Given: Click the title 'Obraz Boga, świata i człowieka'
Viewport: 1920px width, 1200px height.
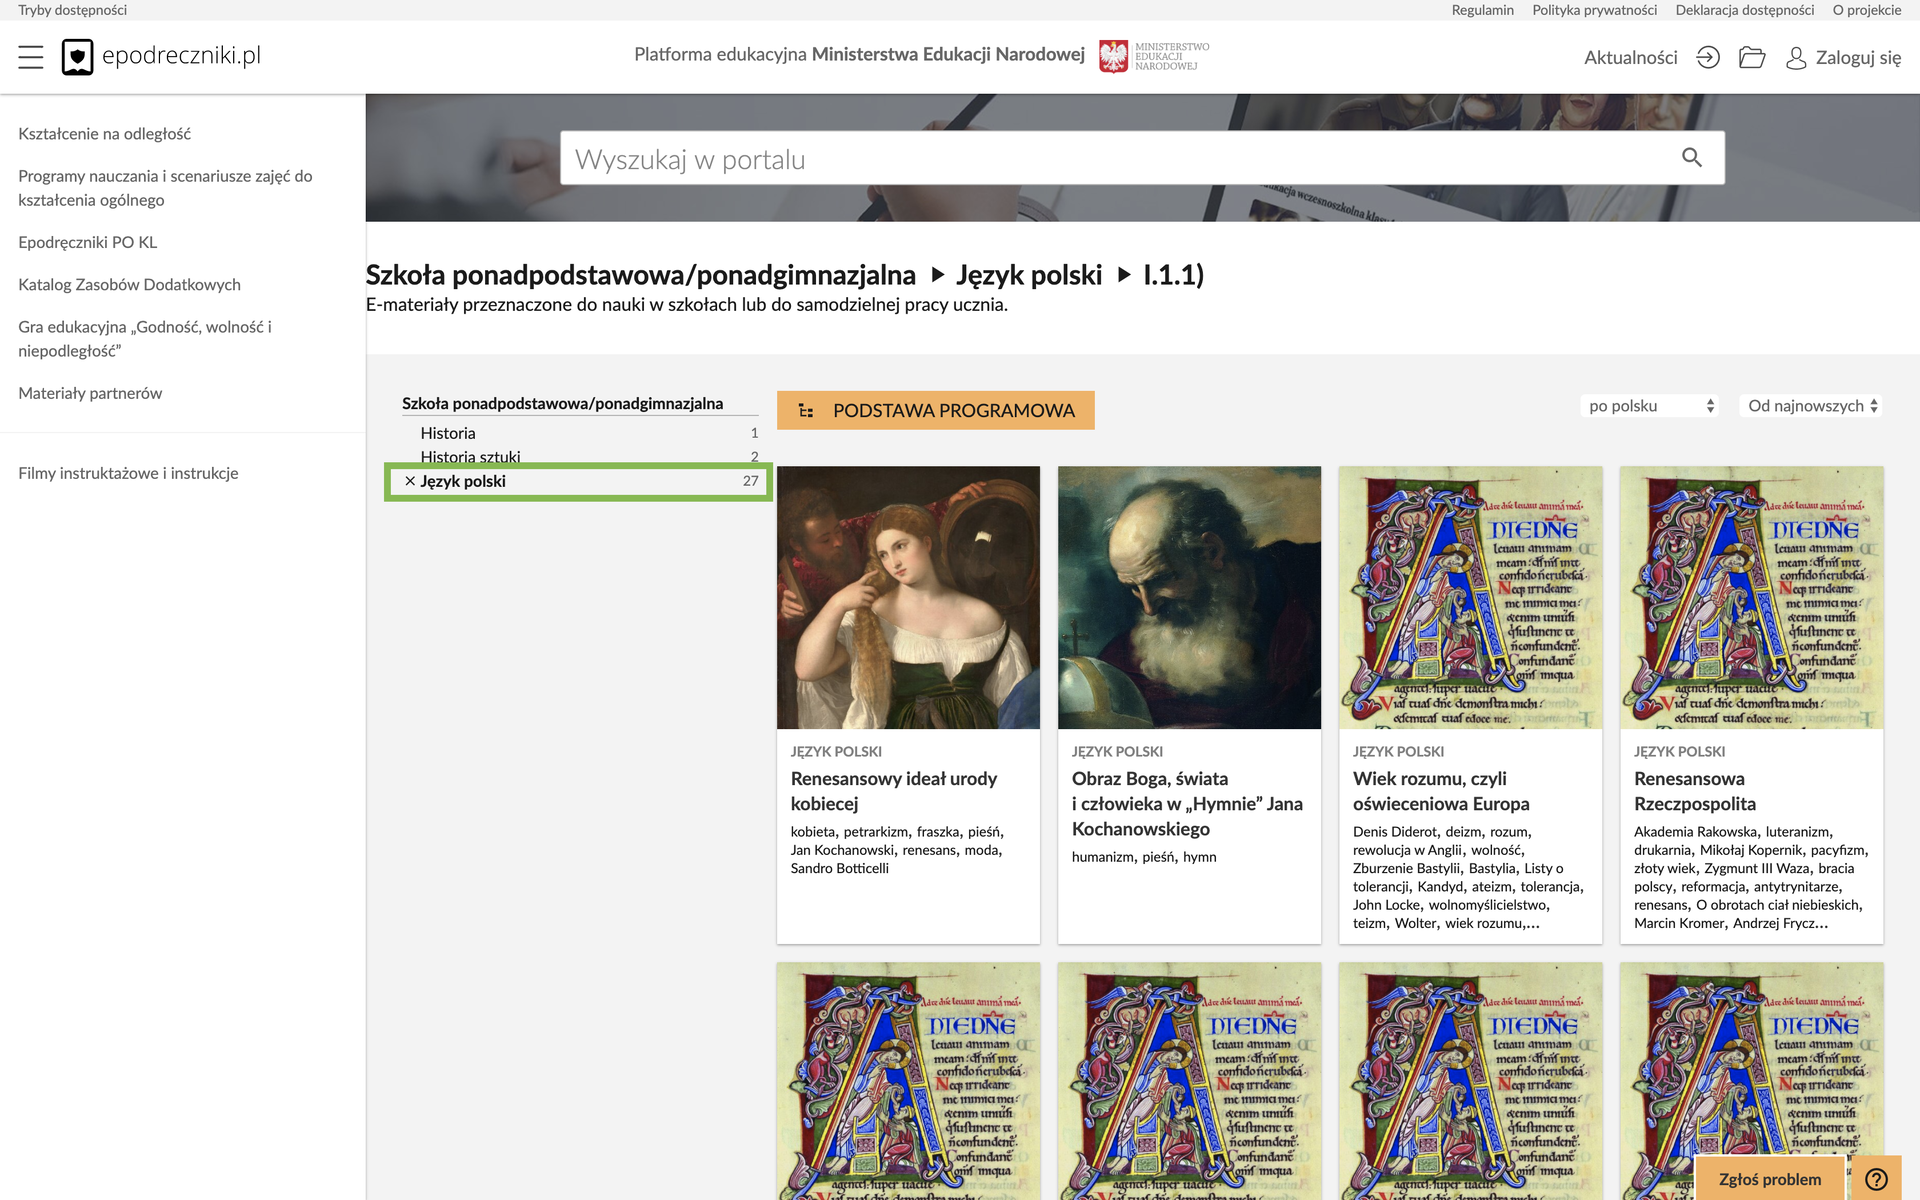Looking at the screenshot, I should (1187, 803).
